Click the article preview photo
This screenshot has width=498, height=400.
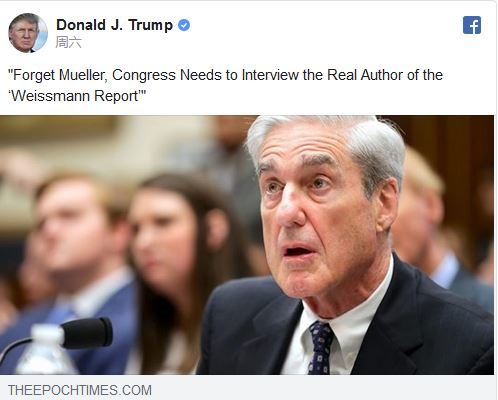tap(247, 245)
